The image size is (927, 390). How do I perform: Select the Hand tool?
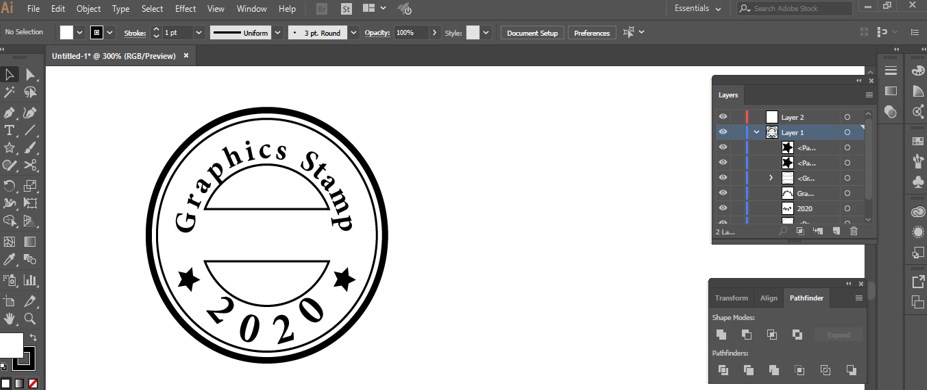tap(9, 319)
